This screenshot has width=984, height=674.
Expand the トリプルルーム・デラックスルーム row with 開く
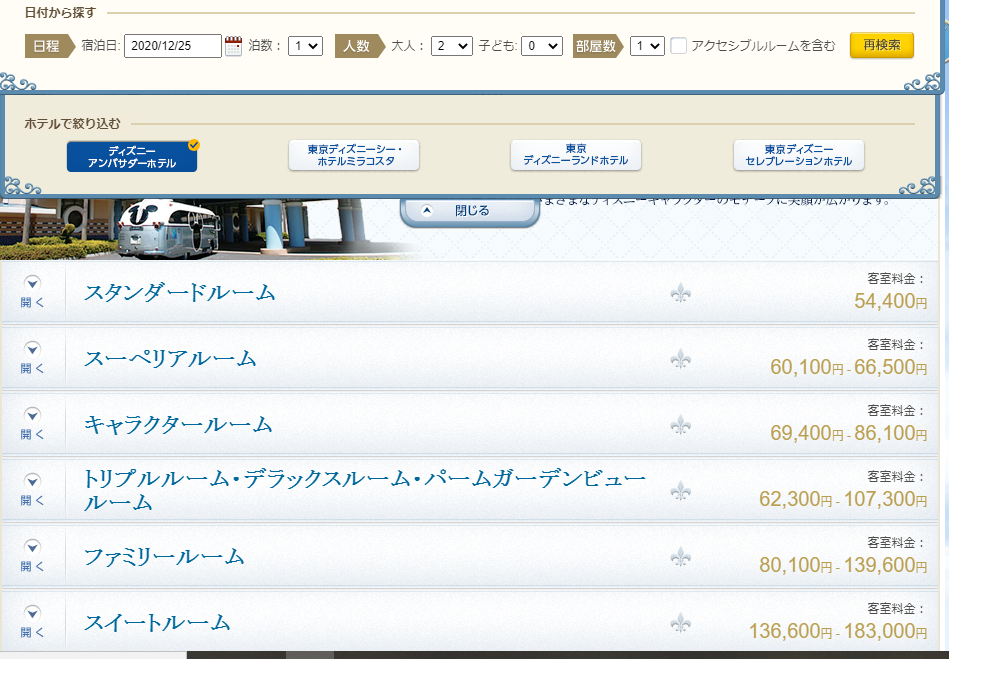[32, 490]
